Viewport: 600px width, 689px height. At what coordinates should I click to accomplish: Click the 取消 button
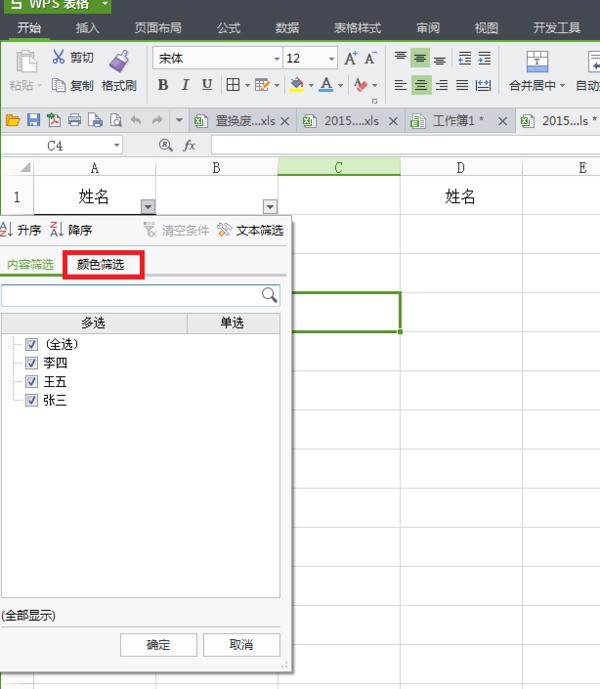(241, 645)
